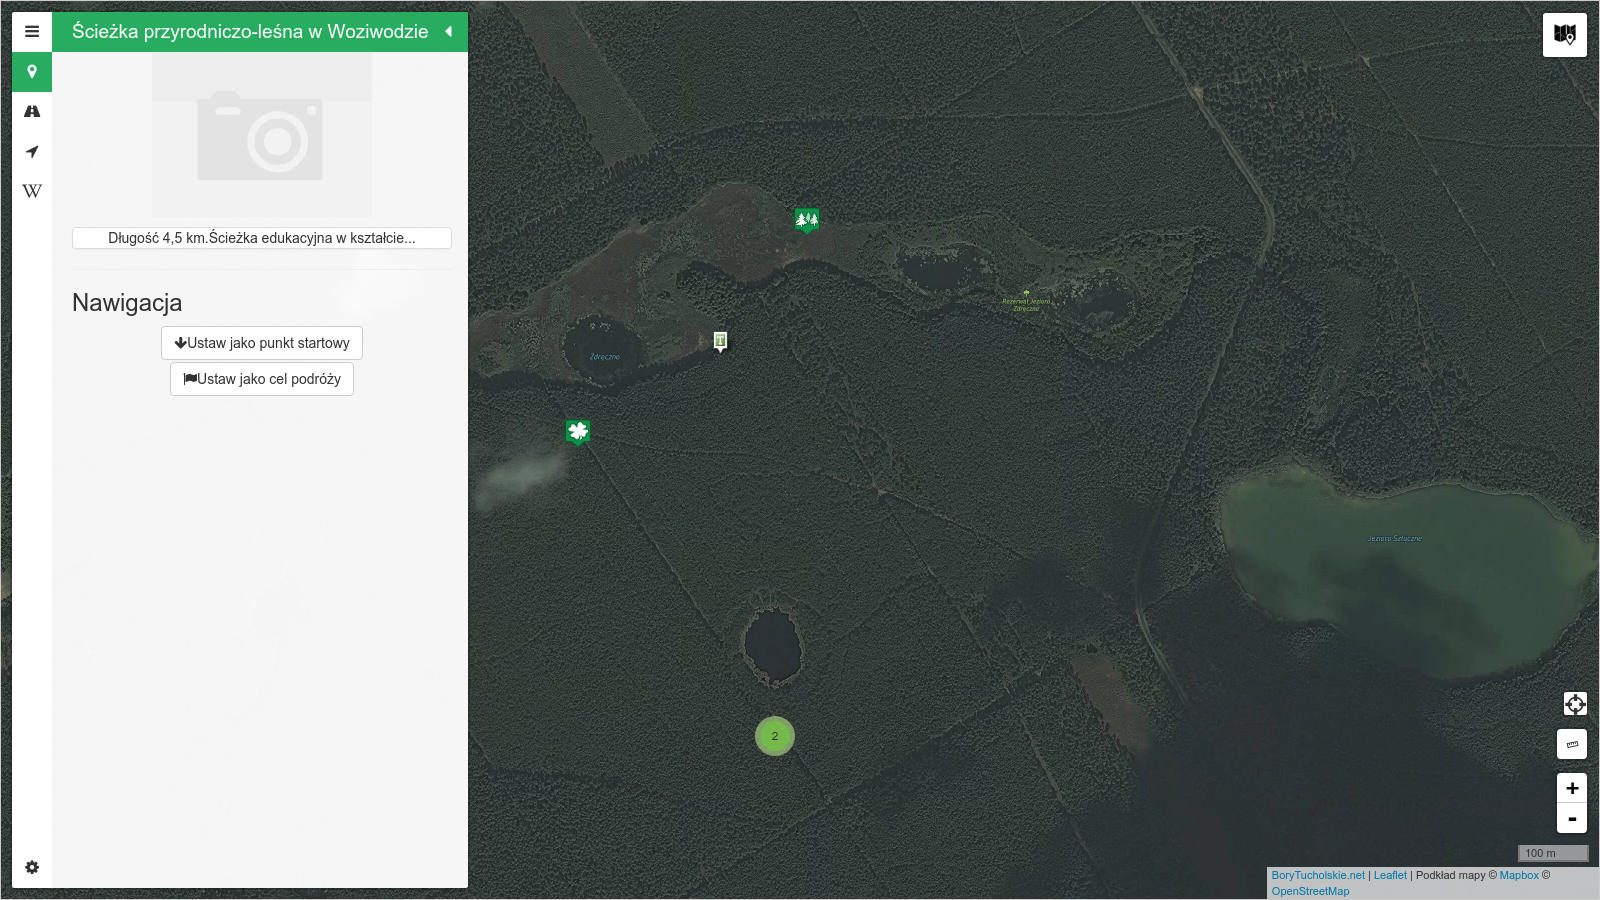Open the settings gear in the sidebar
This screenshot has height=900, width=1600.
tap(32, 867)
